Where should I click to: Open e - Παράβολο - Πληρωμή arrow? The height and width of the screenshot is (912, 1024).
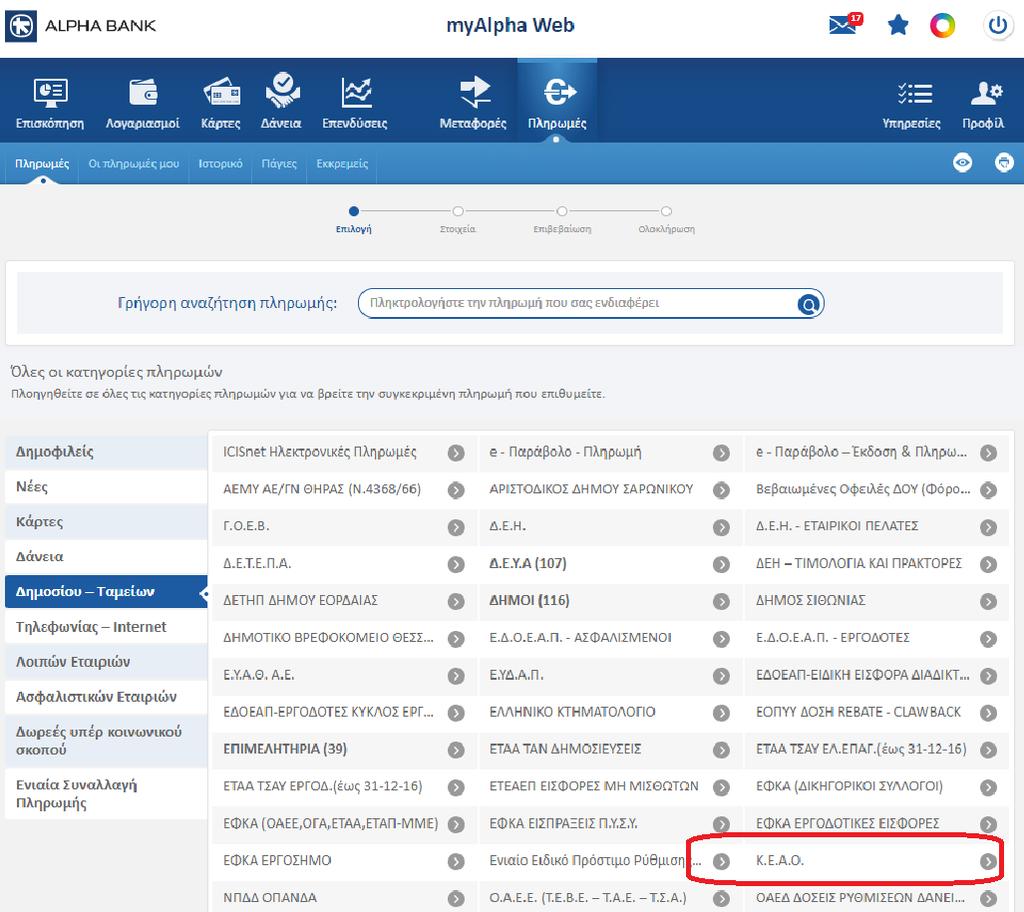click(x=721, y=453)
